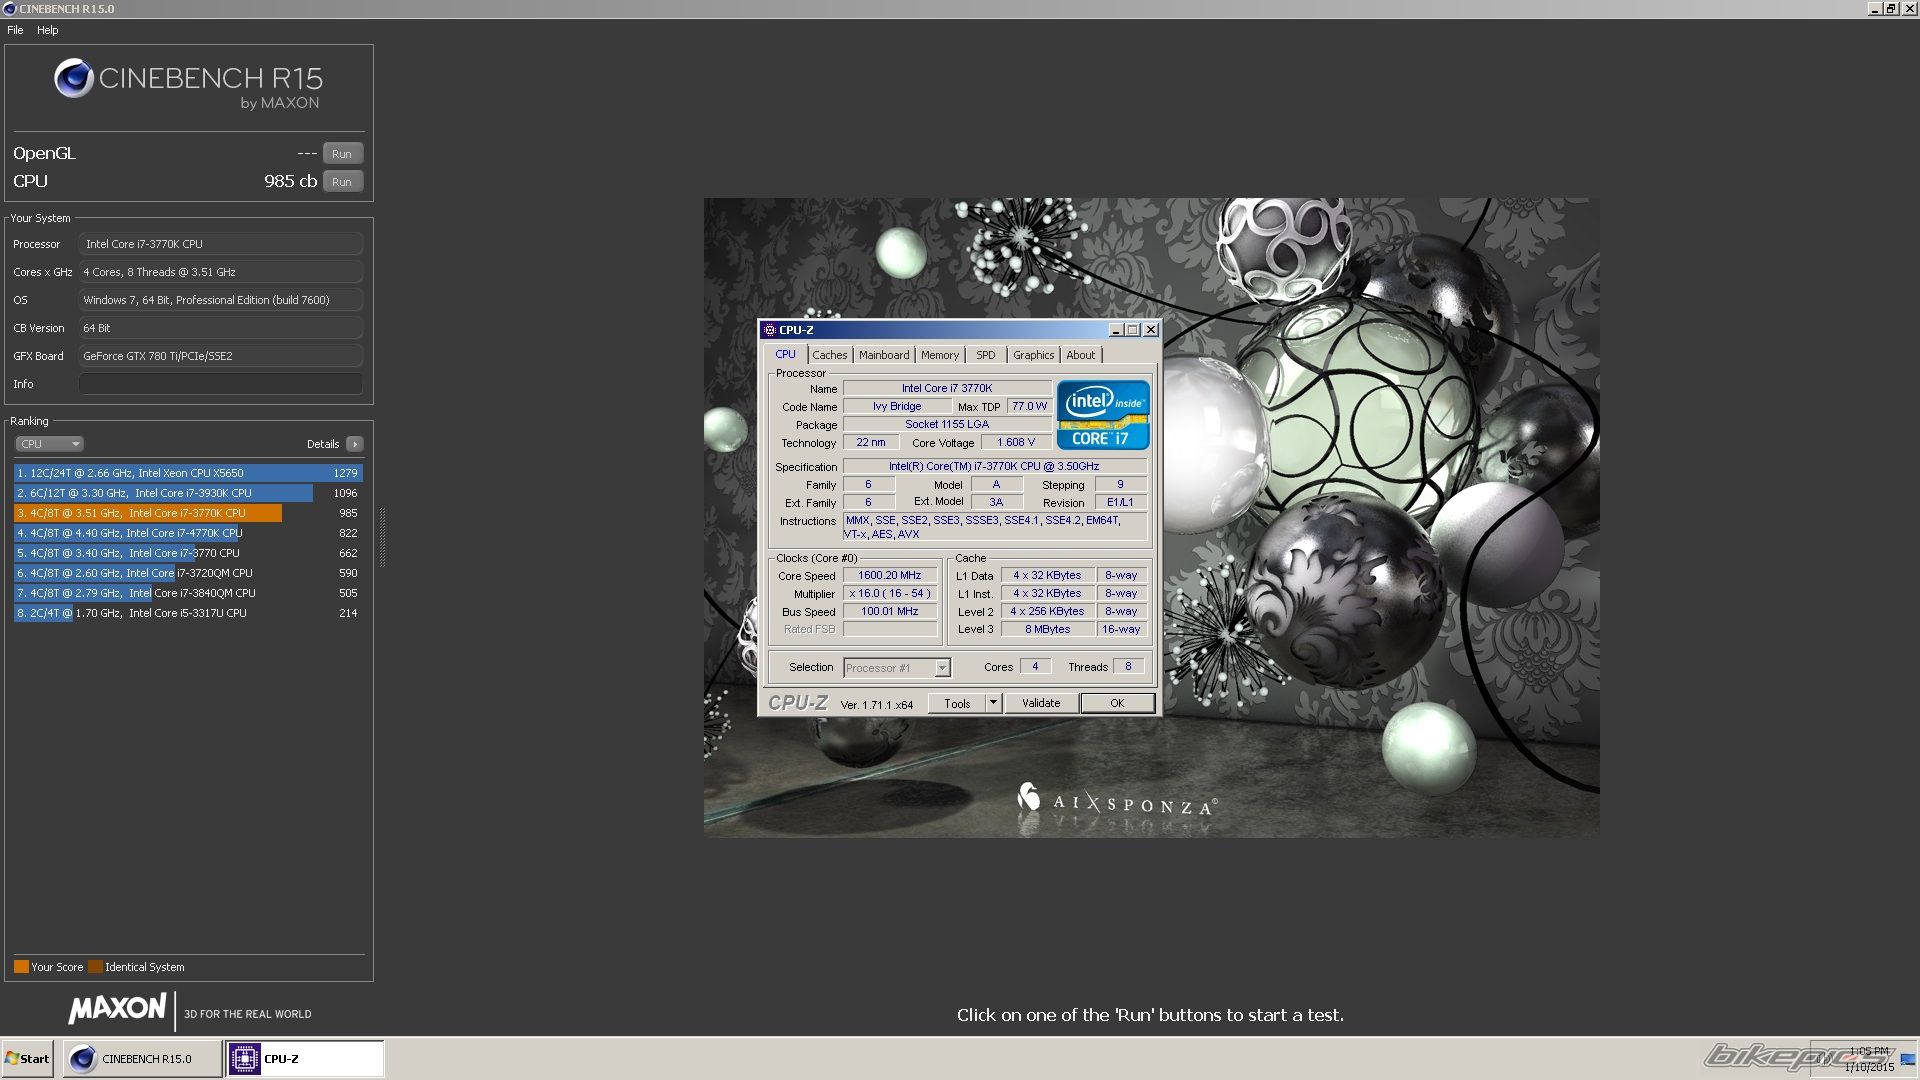Open the File menu in Cinebench
Image resolution: width=1920 pixels, height=1080 pixels.
[x=15, y=30]
